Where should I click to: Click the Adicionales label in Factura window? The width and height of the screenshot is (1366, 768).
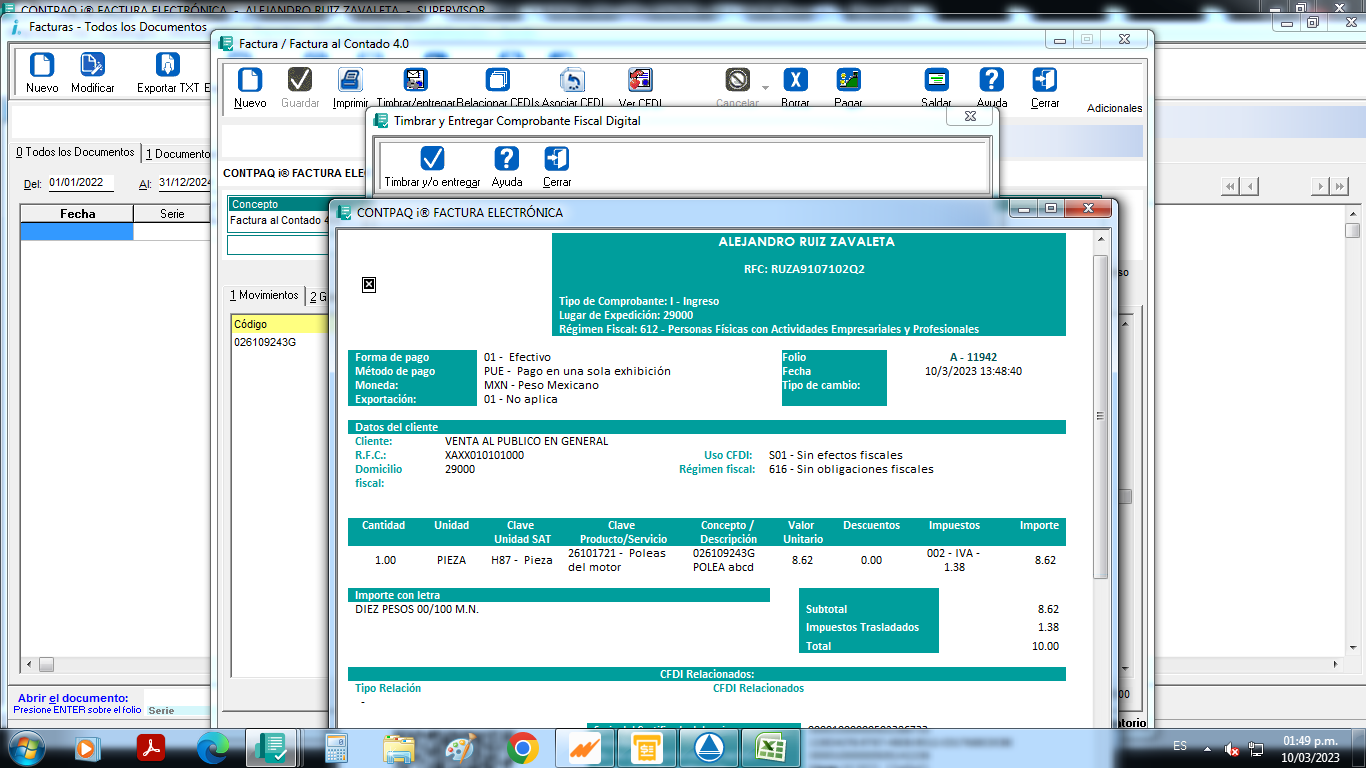(x=1114, y=108)
